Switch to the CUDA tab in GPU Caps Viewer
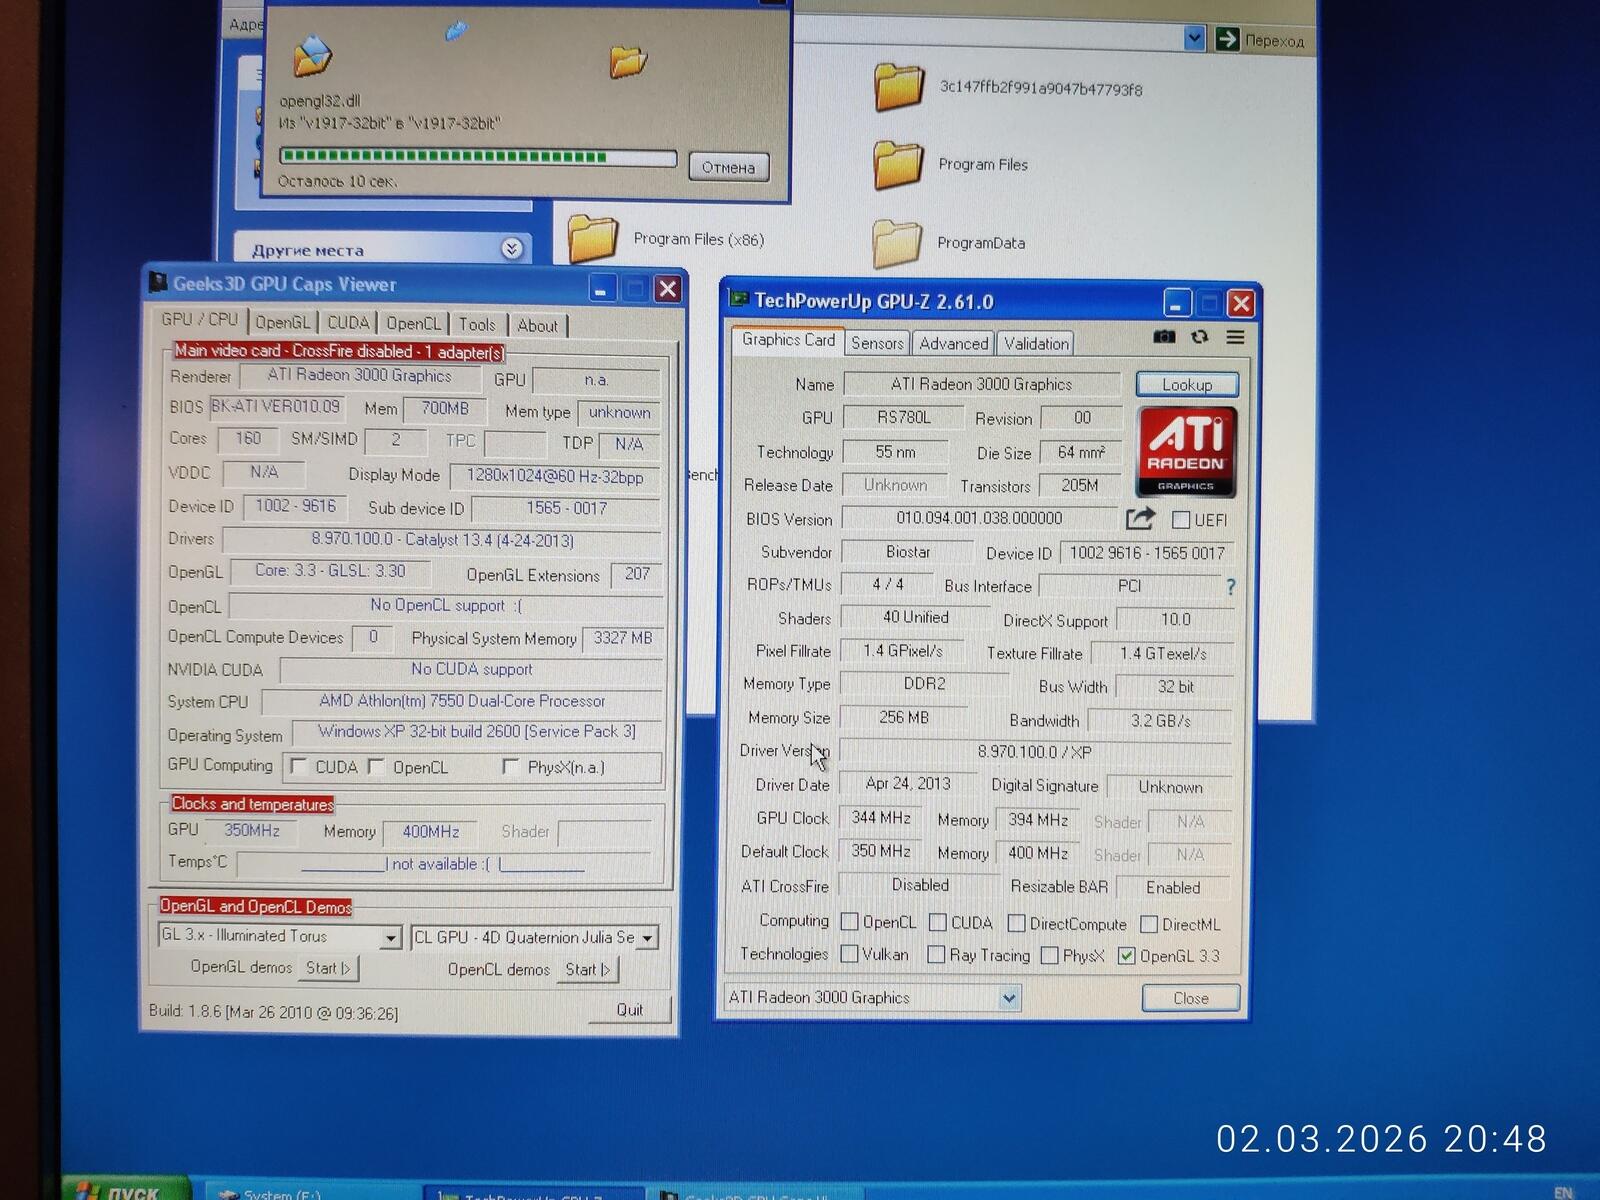 (x=348, y=322)
